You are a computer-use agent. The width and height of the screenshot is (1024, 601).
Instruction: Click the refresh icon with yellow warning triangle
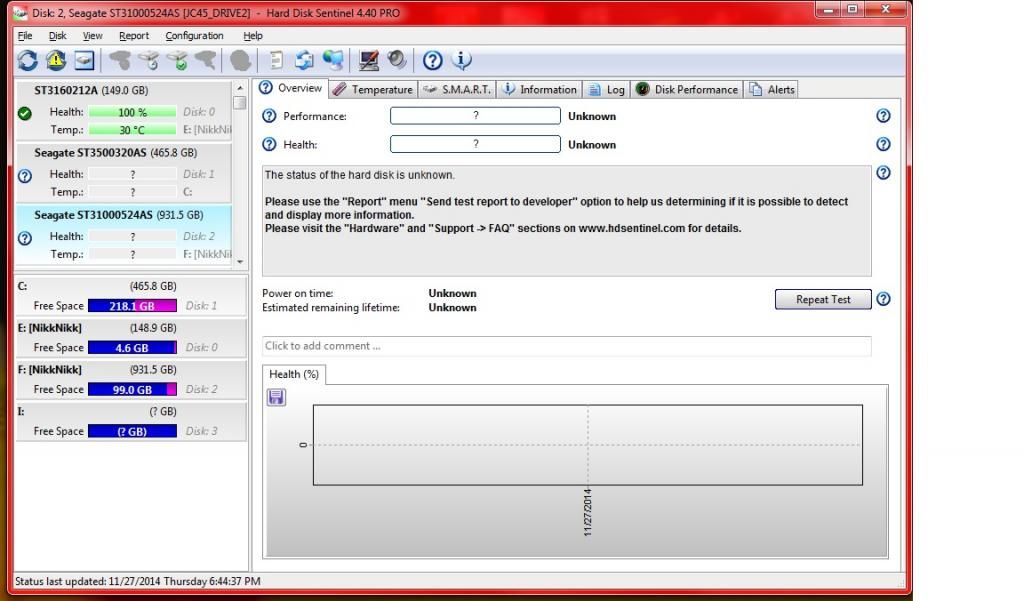tap(56, 61)
